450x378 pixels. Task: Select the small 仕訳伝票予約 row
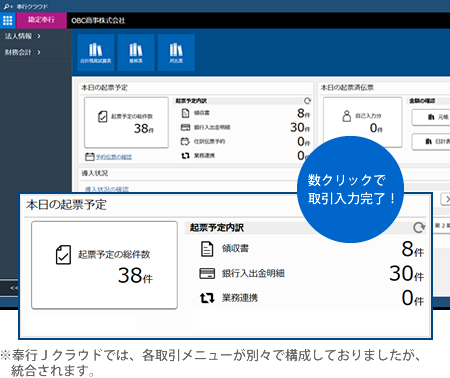pos(245,142)
